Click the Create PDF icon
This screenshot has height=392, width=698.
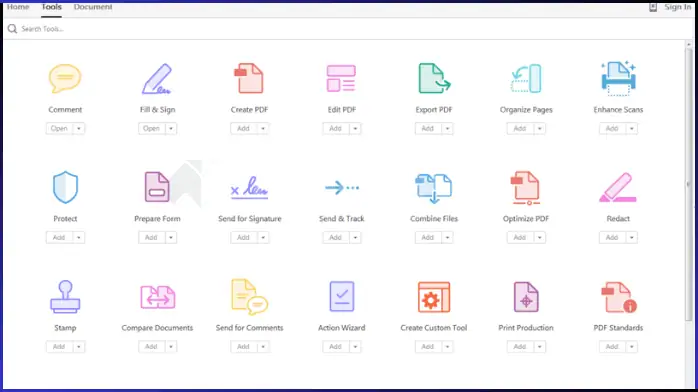pos(249,78)
